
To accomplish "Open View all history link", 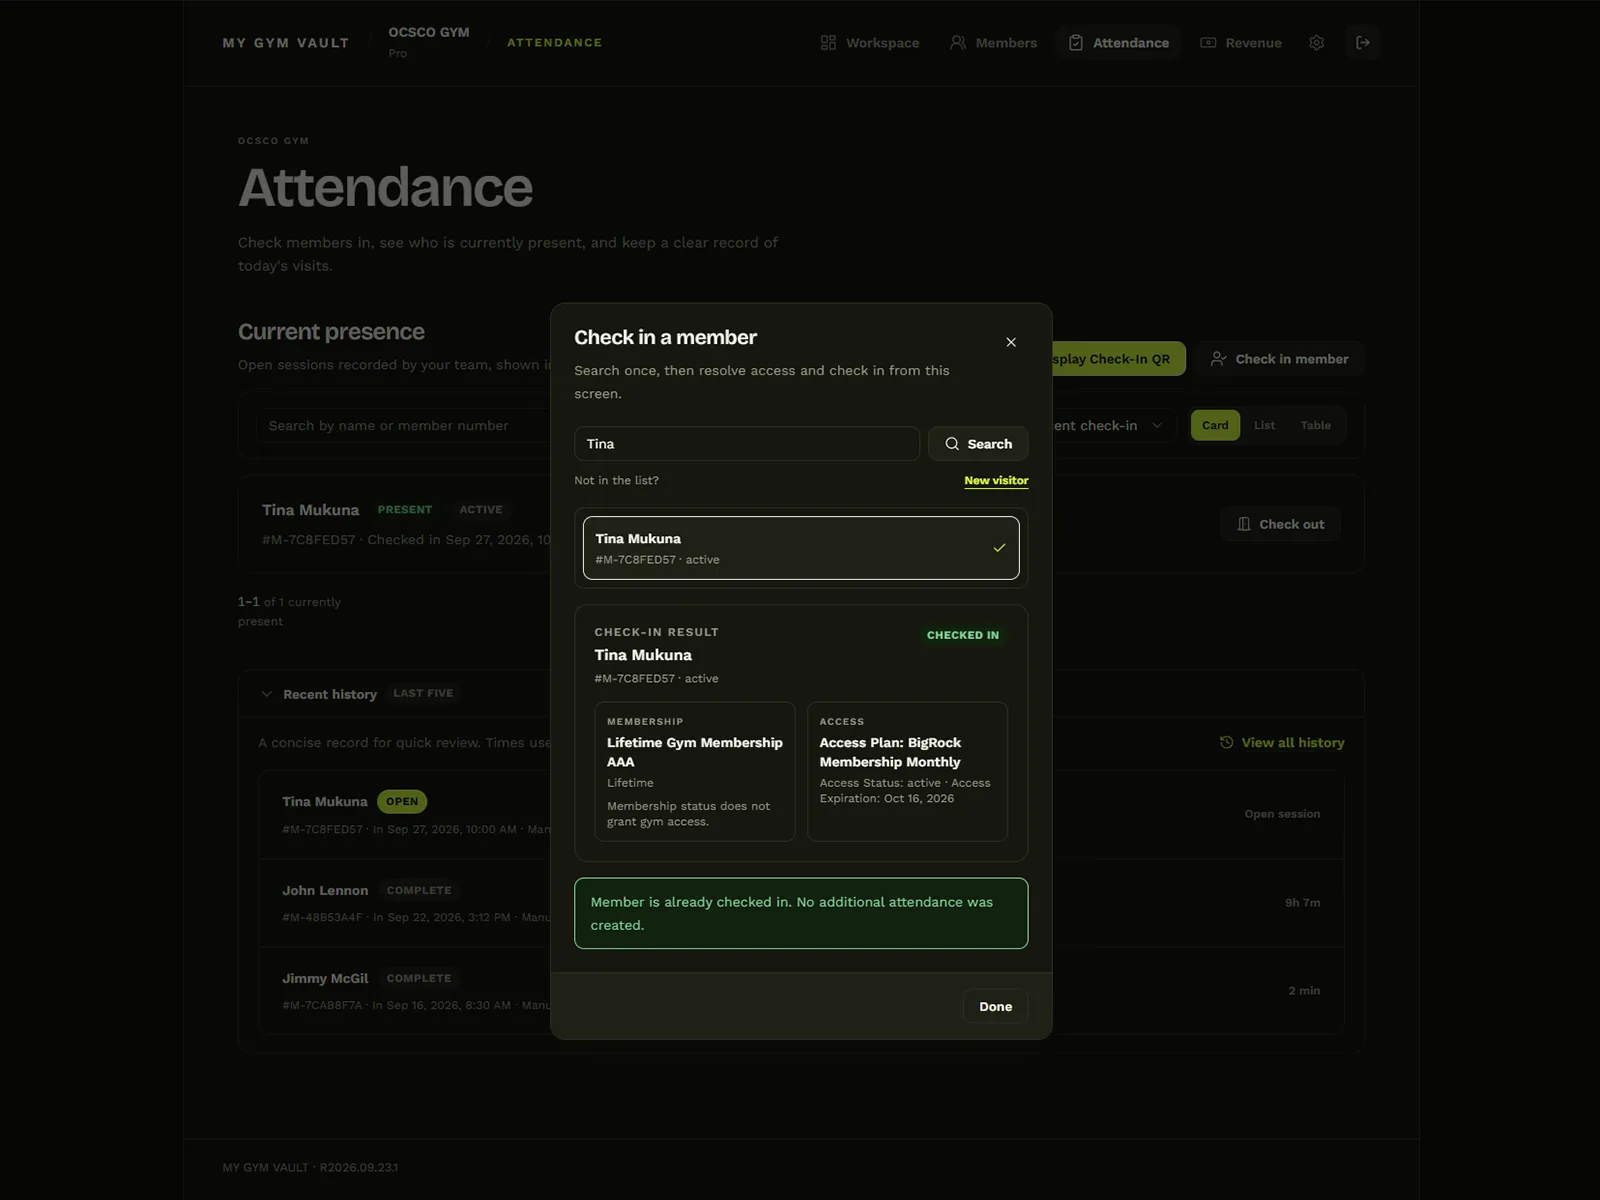I will point(1282,742).
